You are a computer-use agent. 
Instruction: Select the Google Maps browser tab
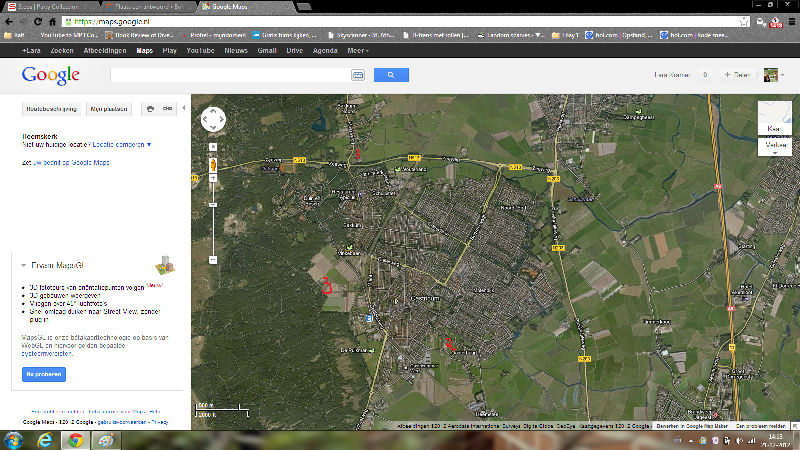(246, 7)
